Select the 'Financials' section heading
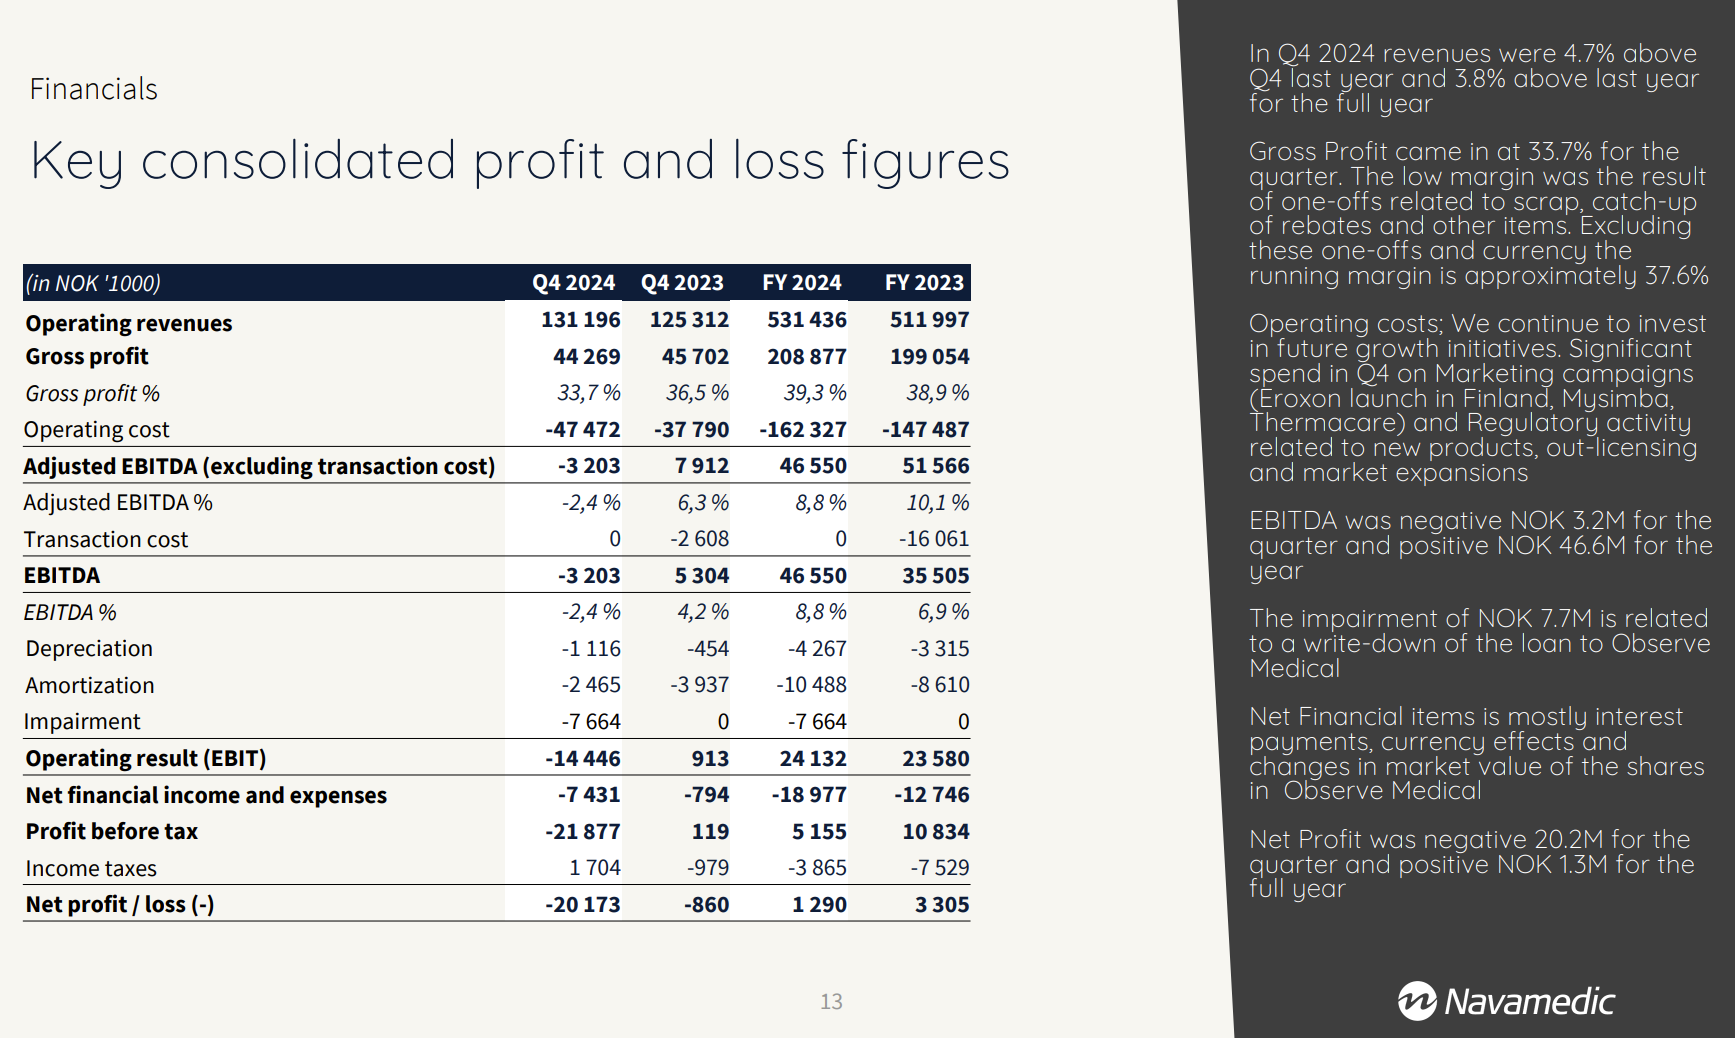1735x1038 pixels. [x=93, y=89]
